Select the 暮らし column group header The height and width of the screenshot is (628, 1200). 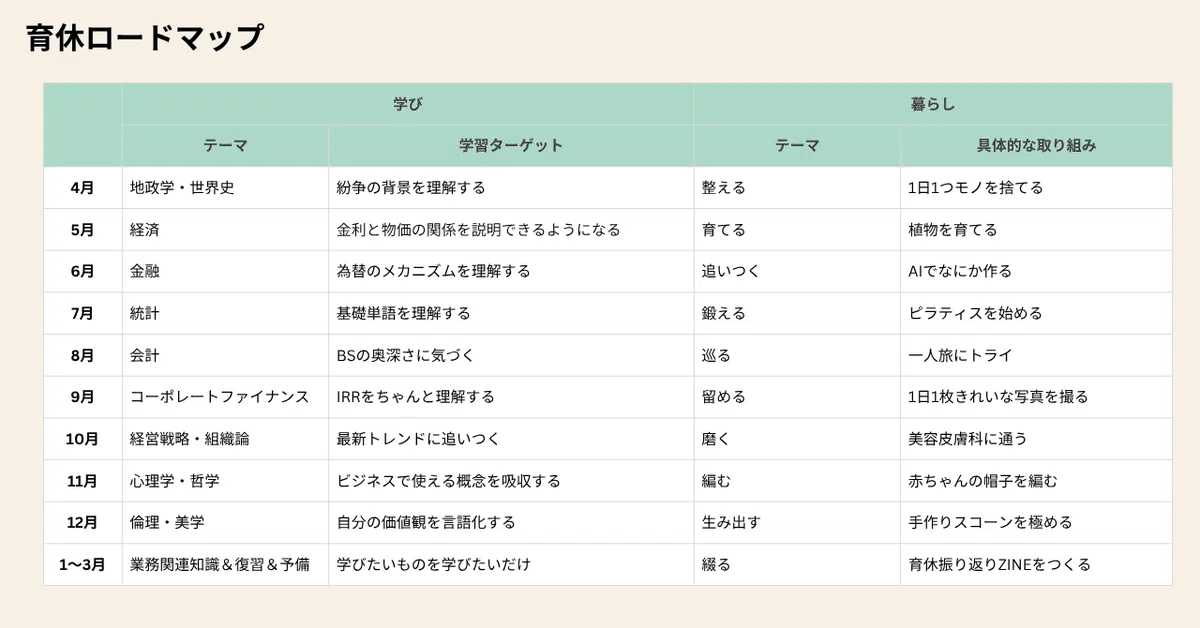(933, 104)
